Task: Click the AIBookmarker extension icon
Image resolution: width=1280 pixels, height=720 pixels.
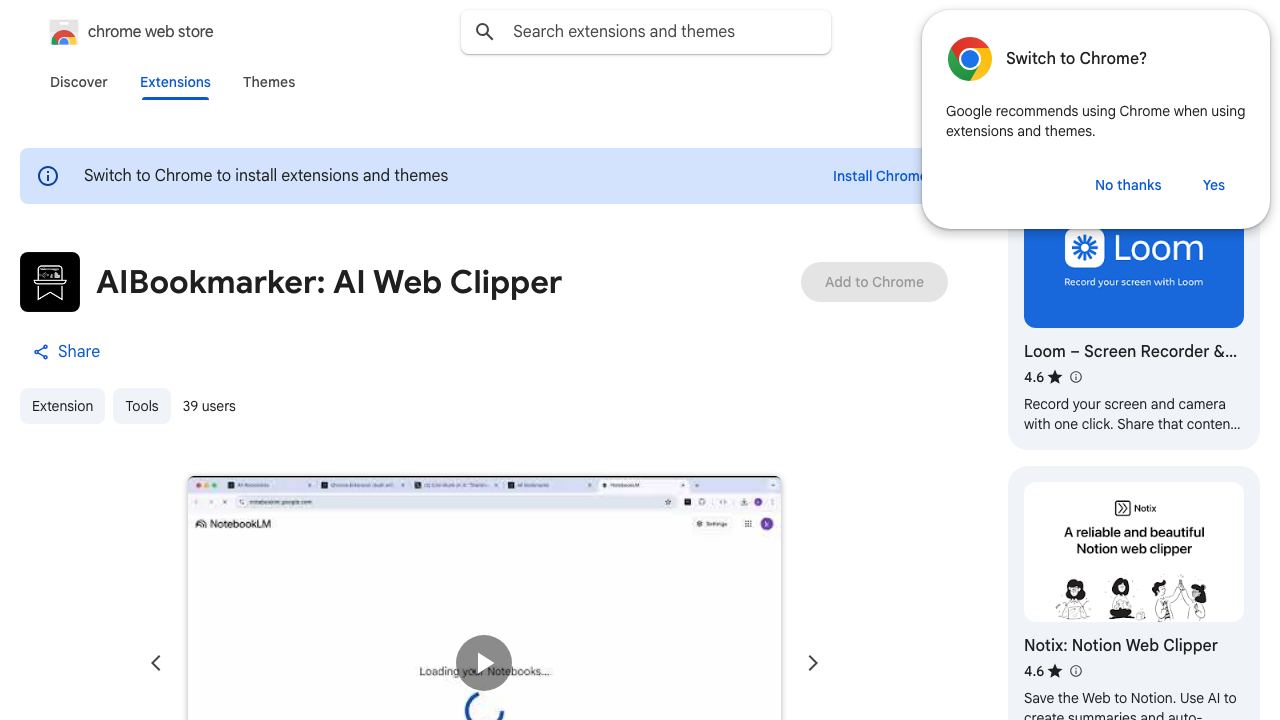Action: pos(50,282)
